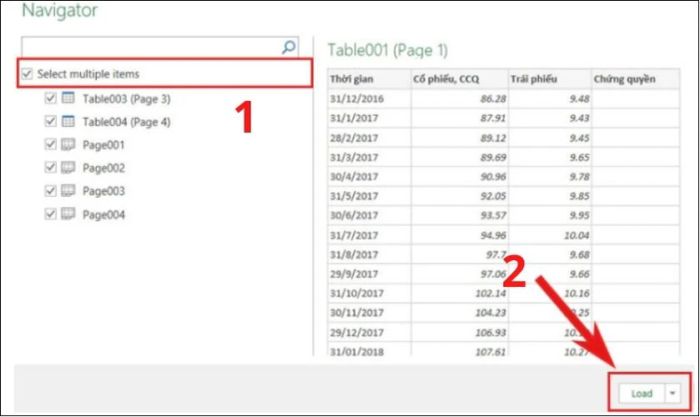Click the table icon beside Table004 (Page 4)

click(68, 121)
